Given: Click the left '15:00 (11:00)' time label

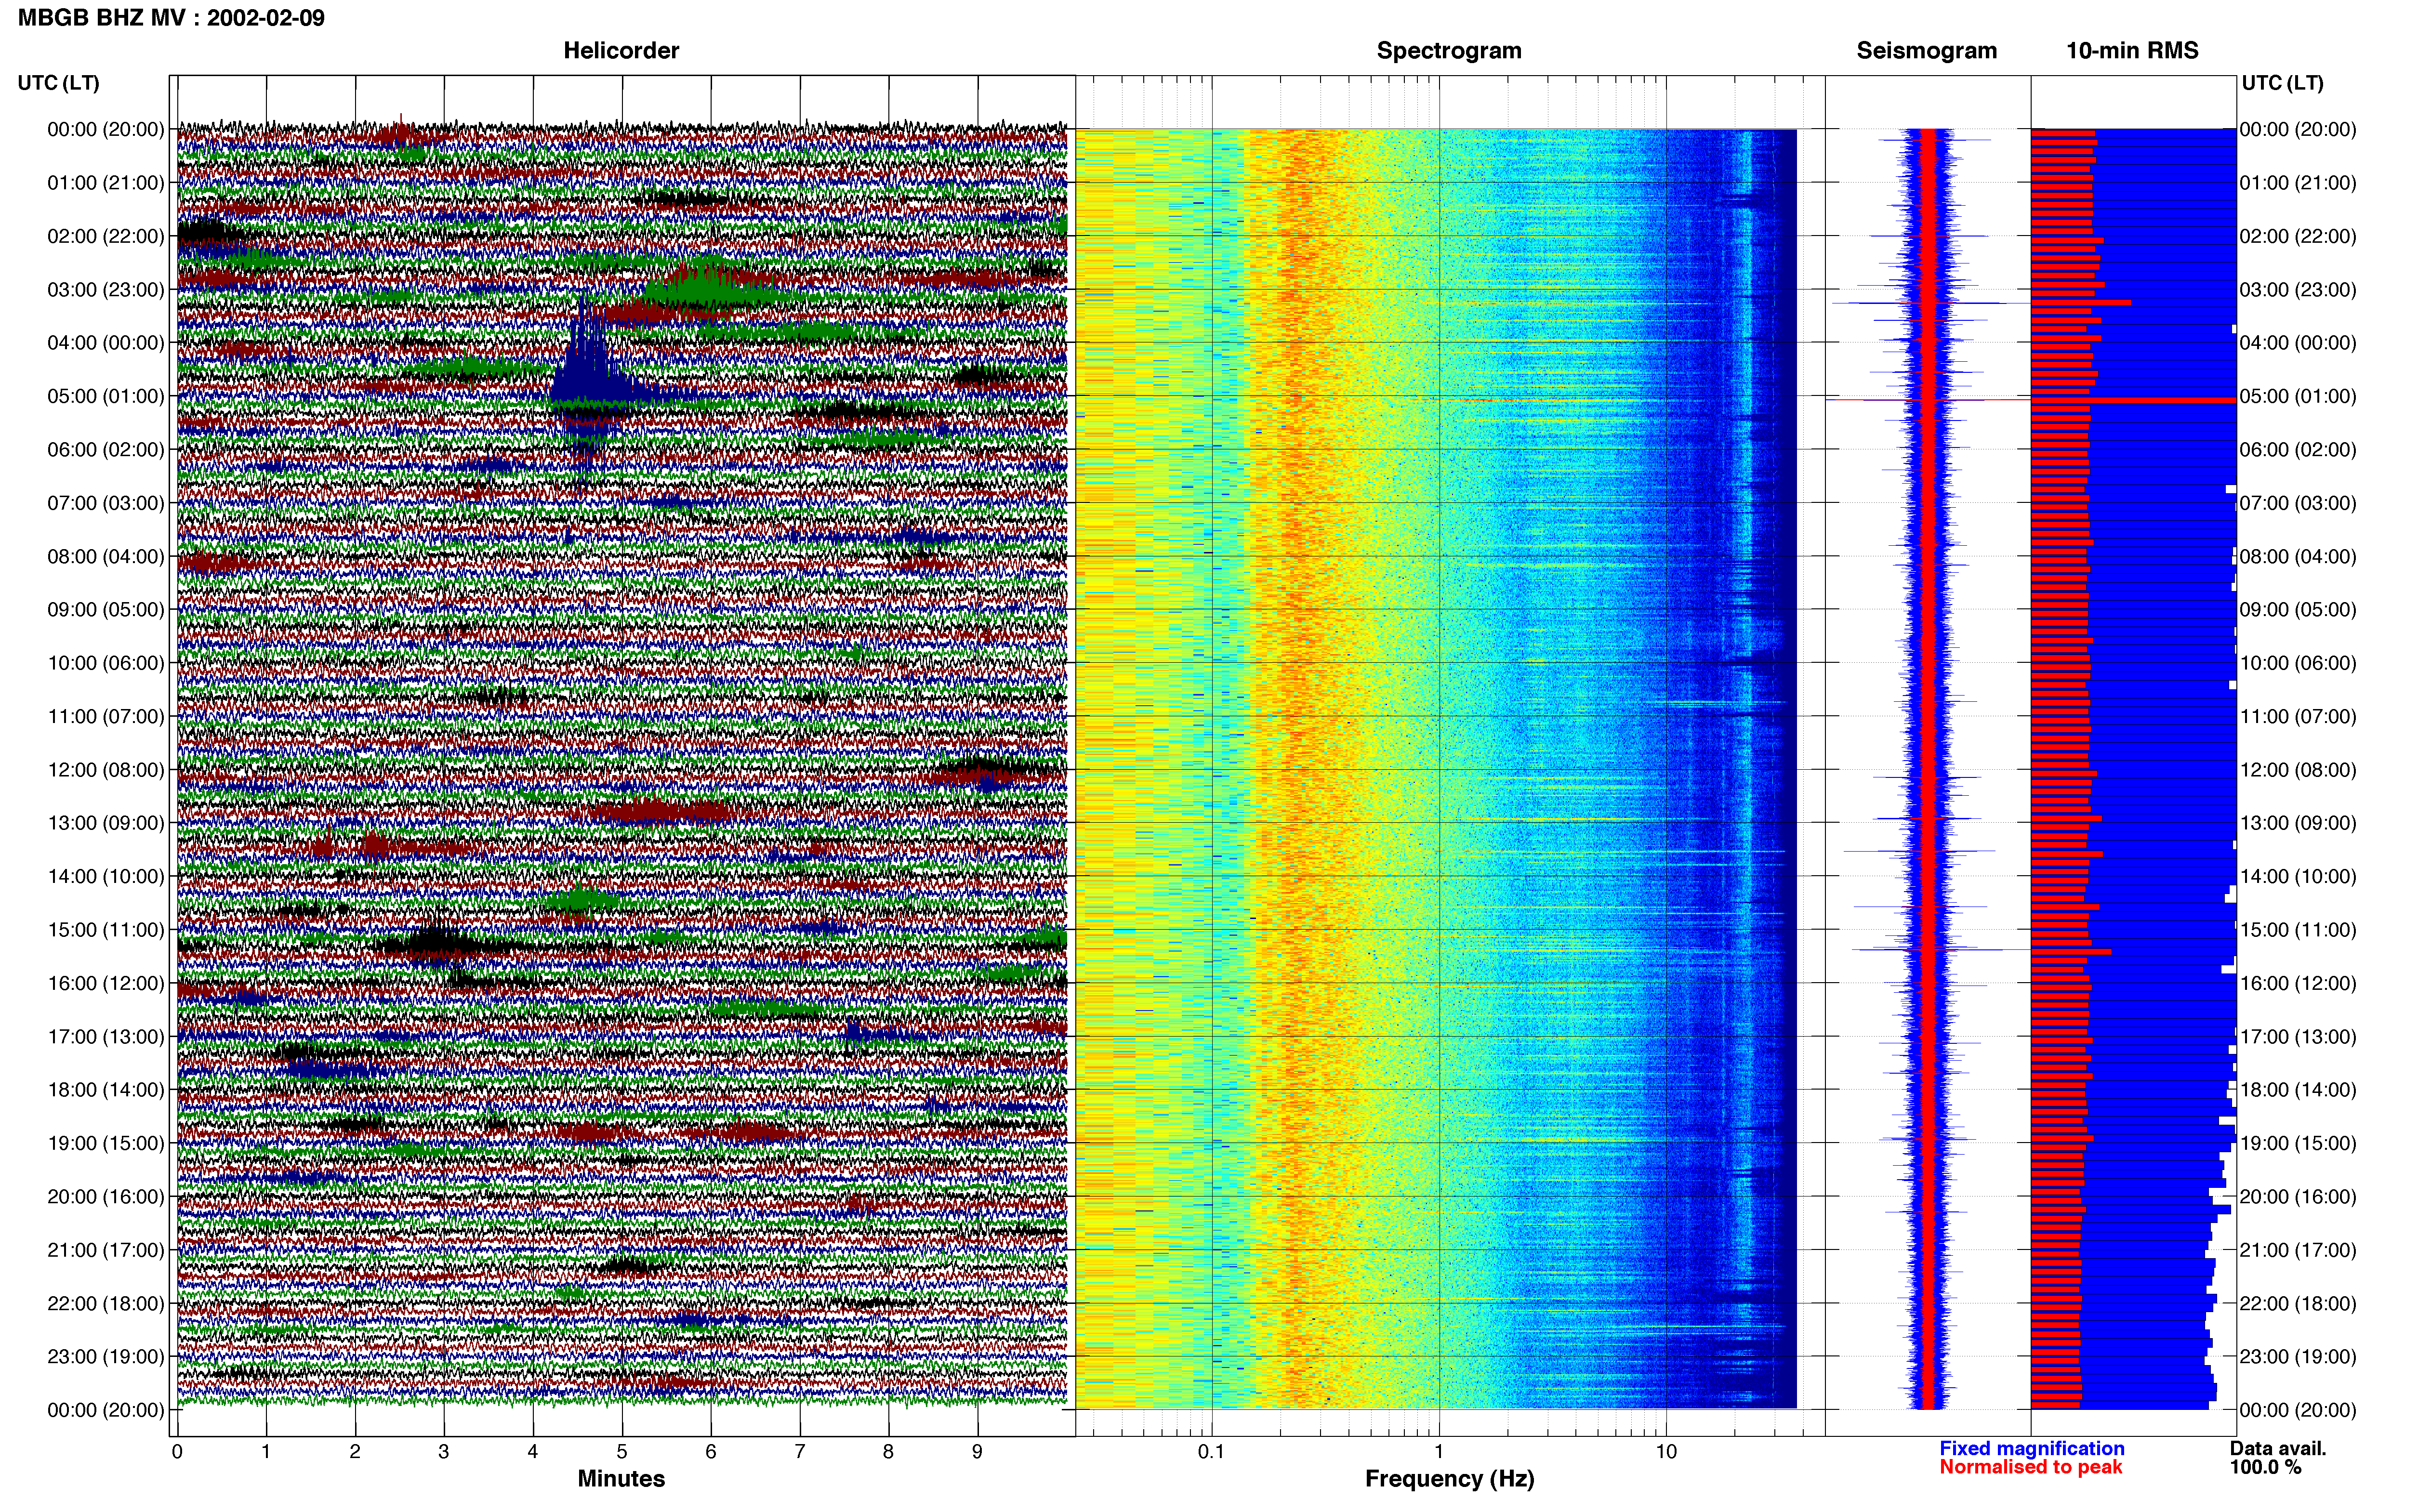Looking at the screenshot, I should tap(106, 930).
